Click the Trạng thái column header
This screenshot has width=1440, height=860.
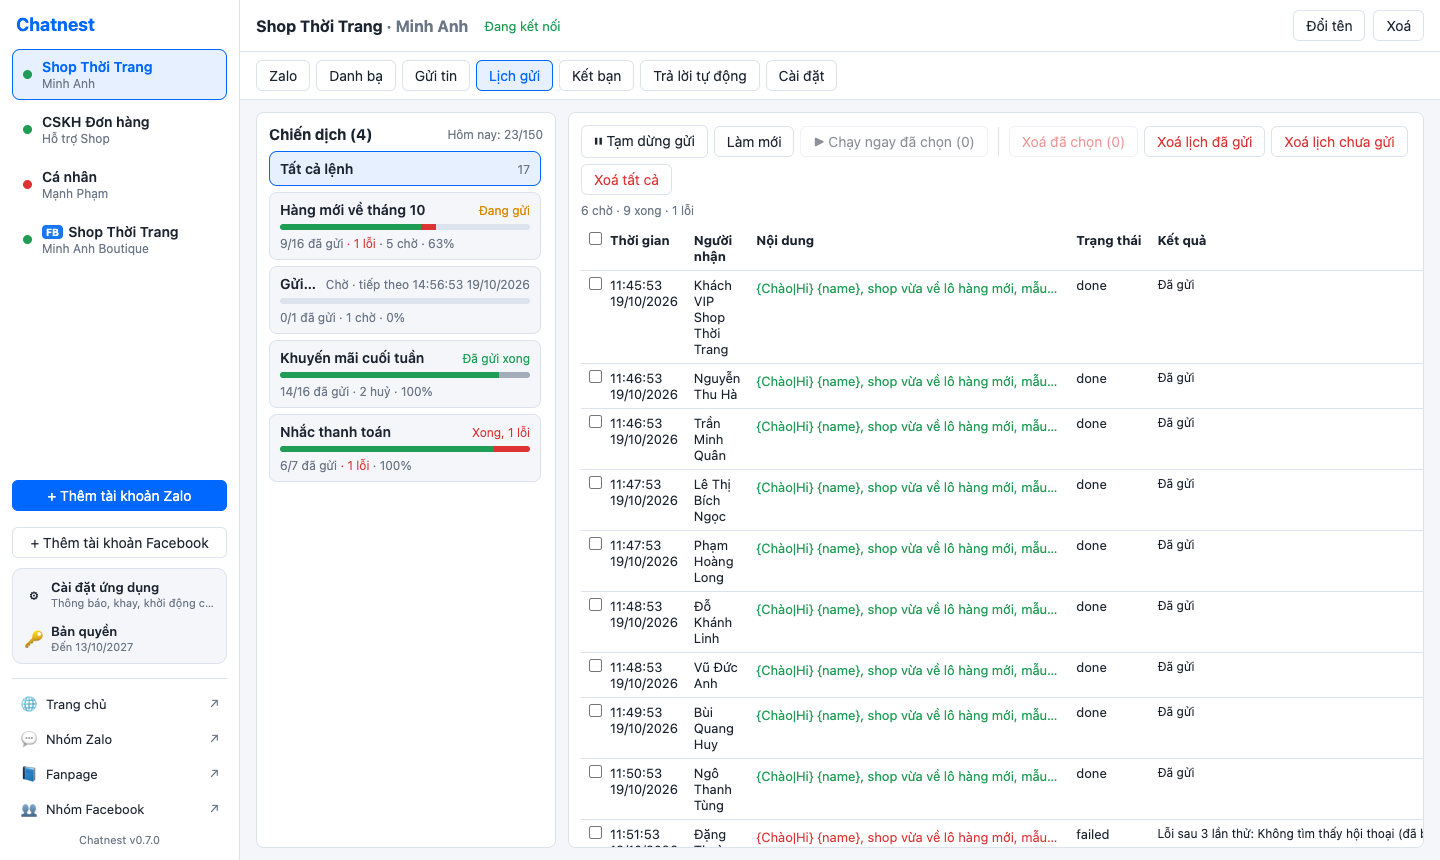coord(1108,240)
